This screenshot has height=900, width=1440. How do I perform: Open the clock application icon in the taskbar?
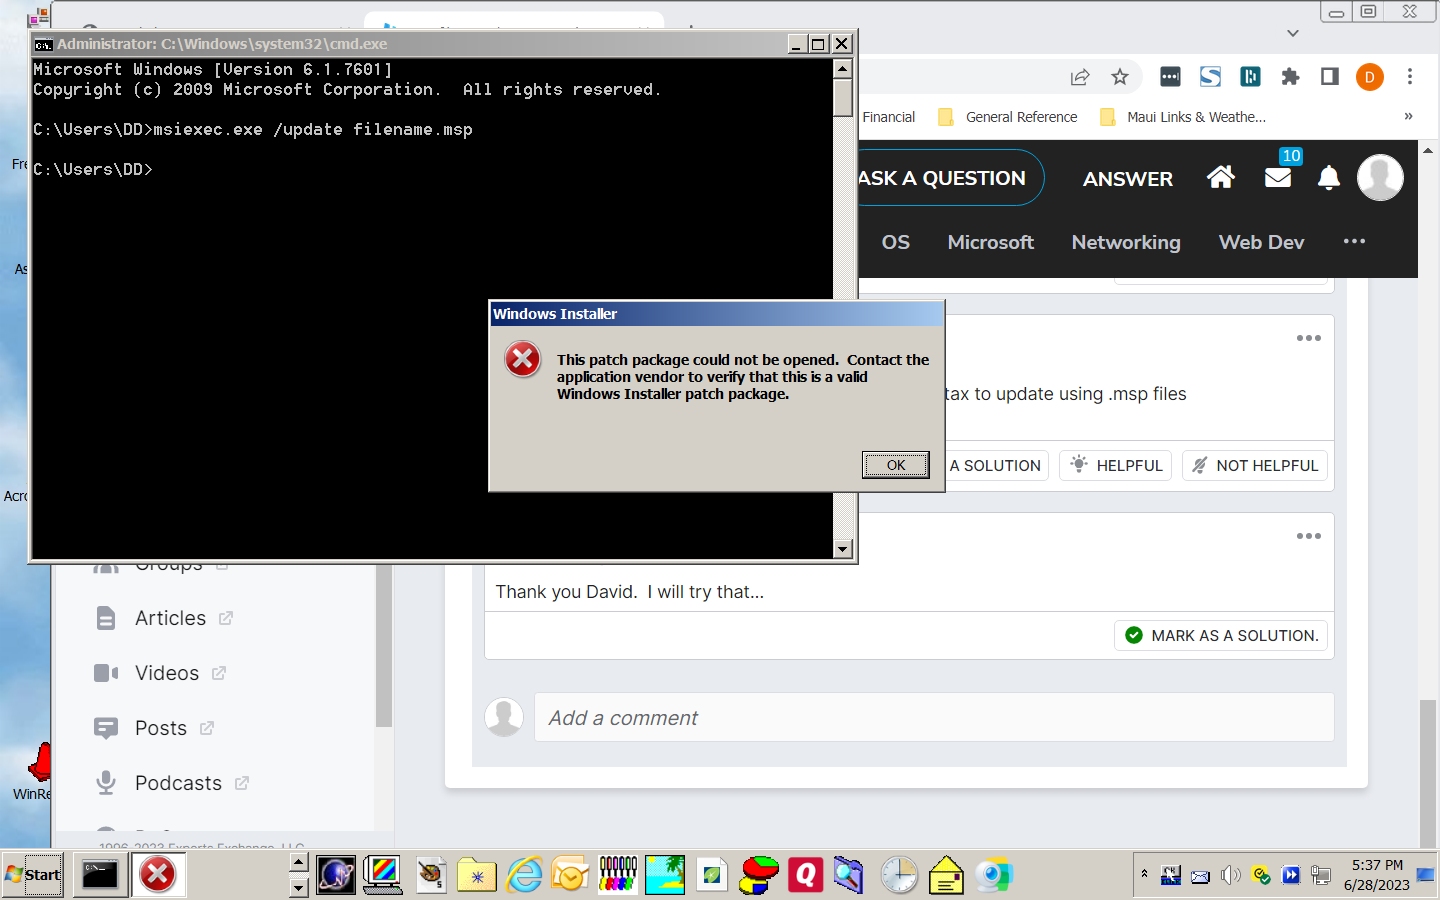point(899,875)
